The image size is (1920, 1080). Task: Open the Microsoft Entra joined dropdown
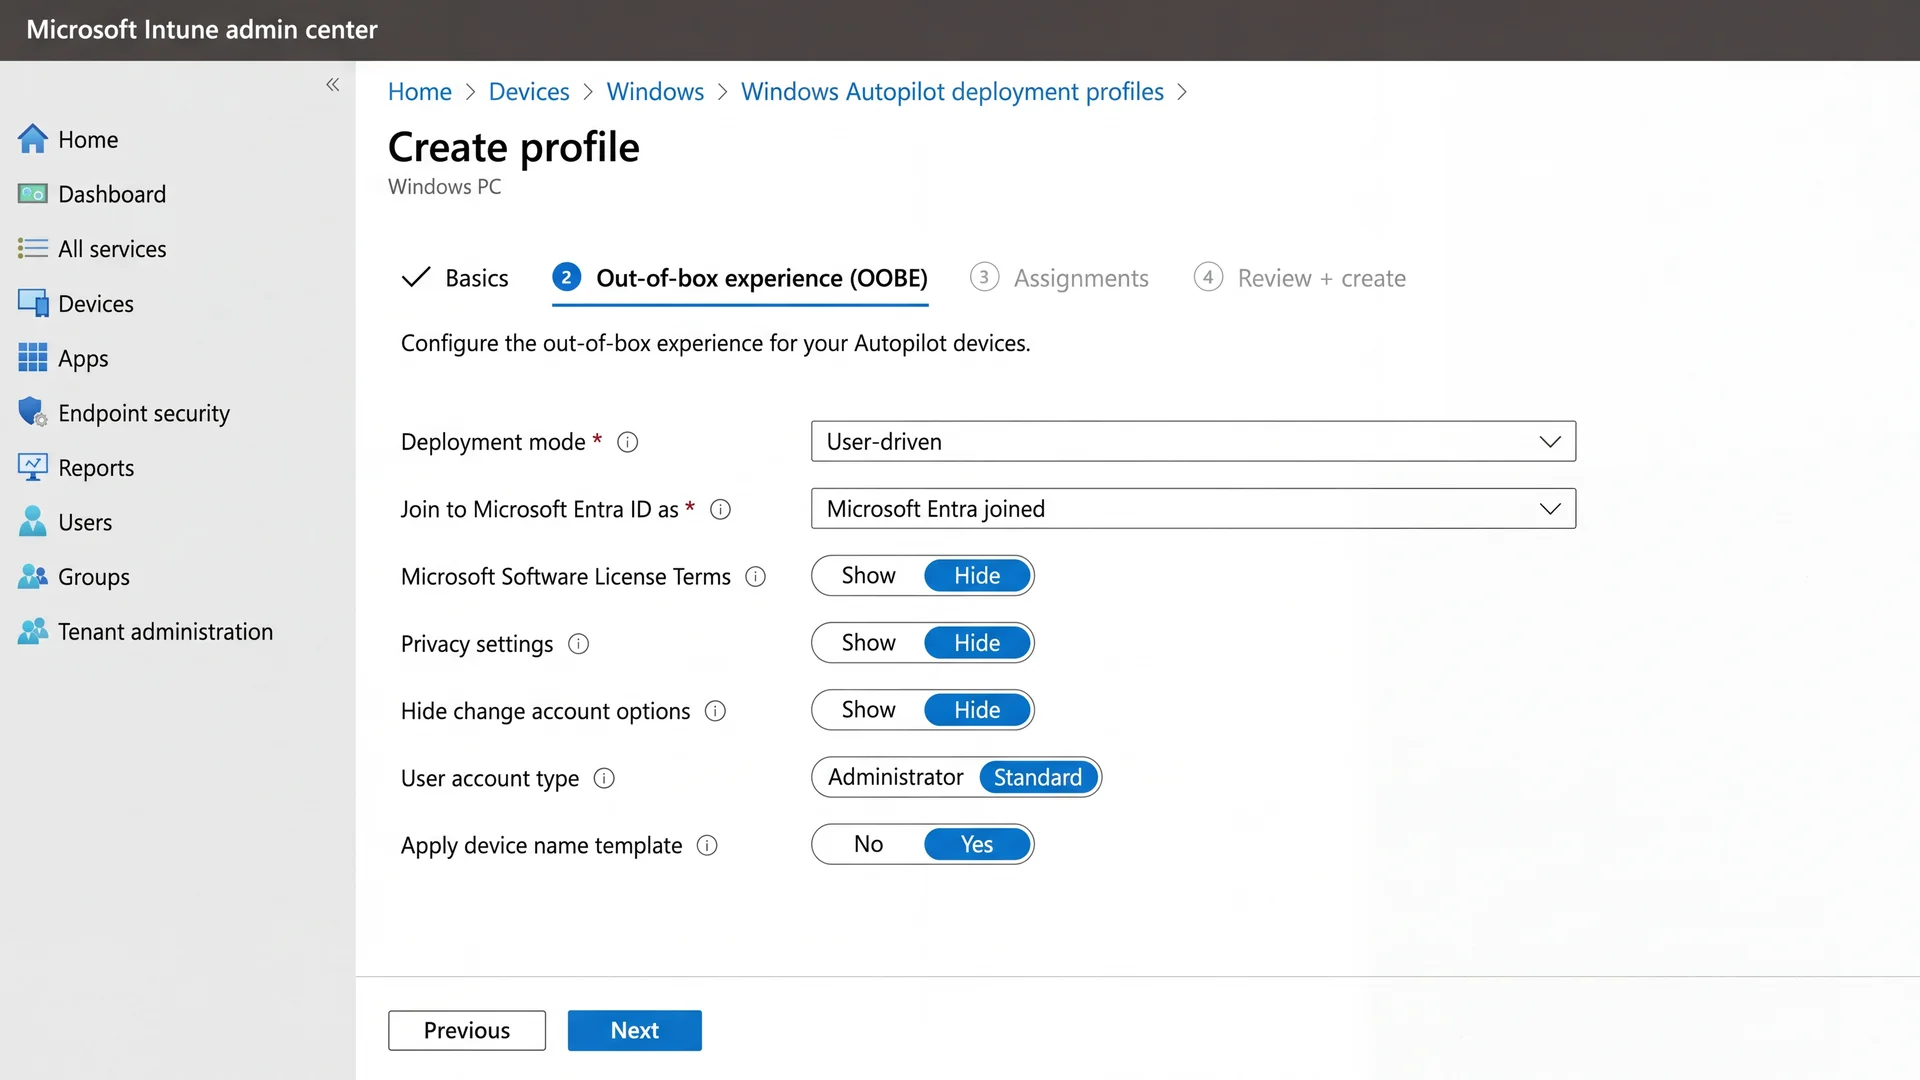point(1193,508)
